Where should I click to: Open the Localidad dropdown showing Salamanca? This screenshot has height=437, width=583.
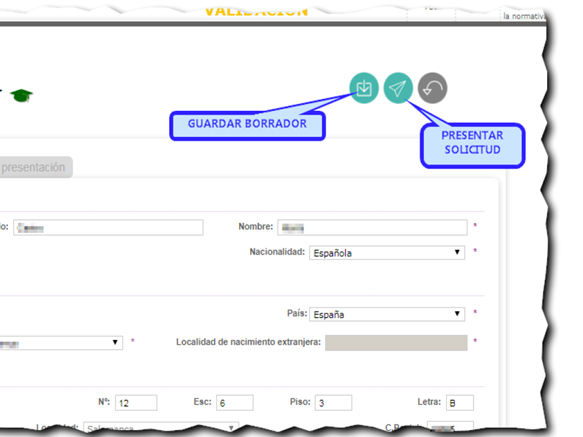161,427
